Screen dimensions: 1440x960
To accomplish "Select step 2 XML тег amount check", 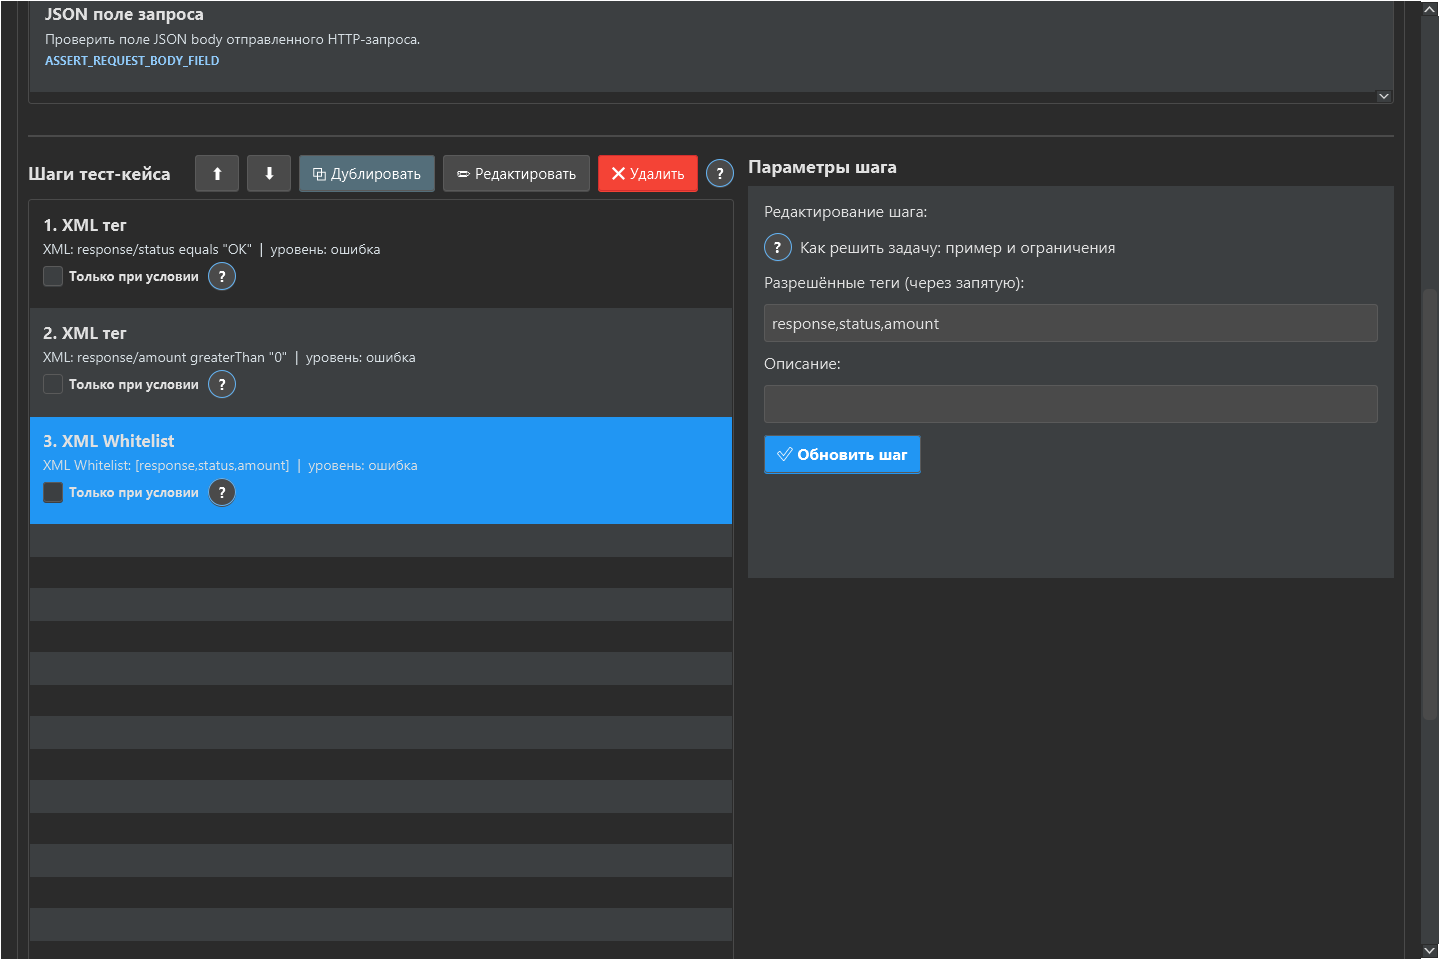I will tap(381, 362).
